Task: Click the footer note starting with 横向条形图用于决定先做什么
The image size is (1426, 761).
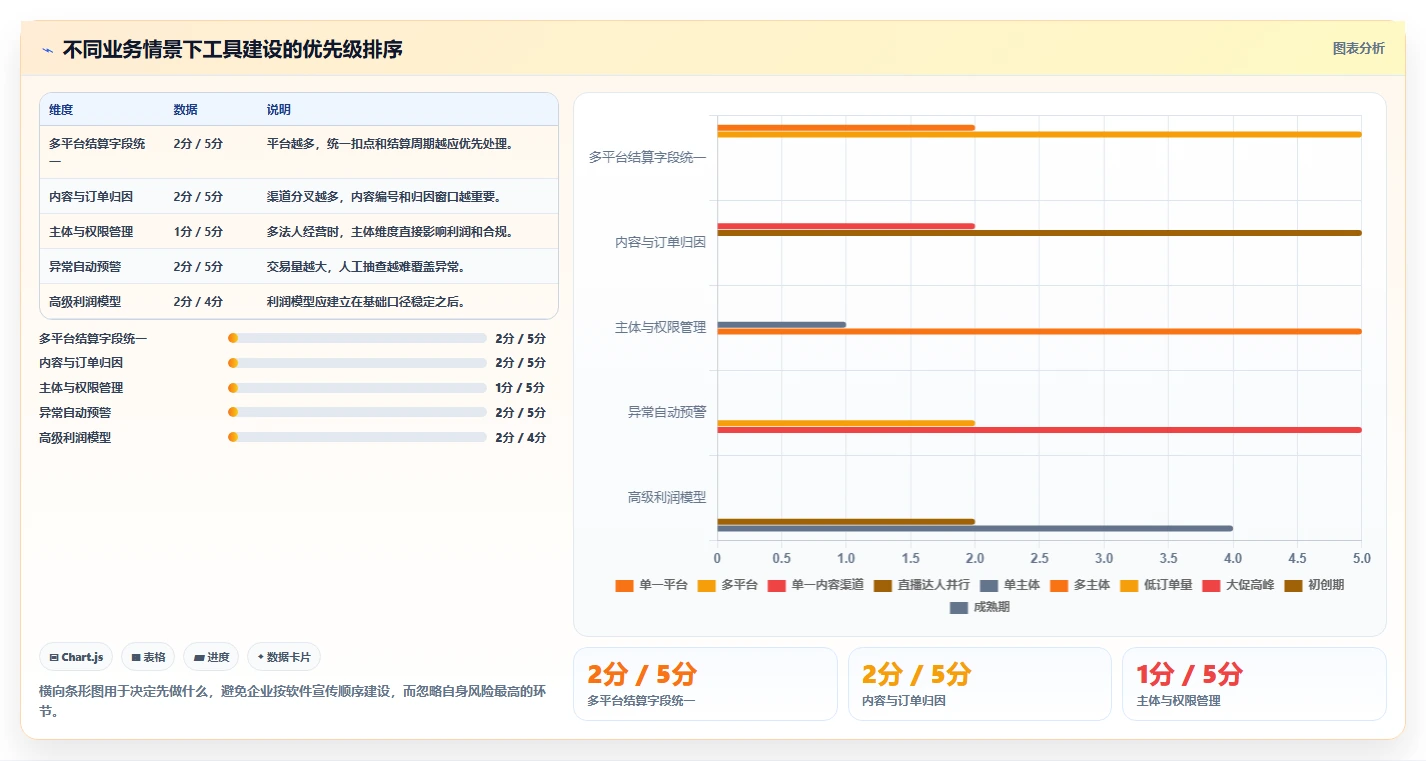Action: click(292, 701)
